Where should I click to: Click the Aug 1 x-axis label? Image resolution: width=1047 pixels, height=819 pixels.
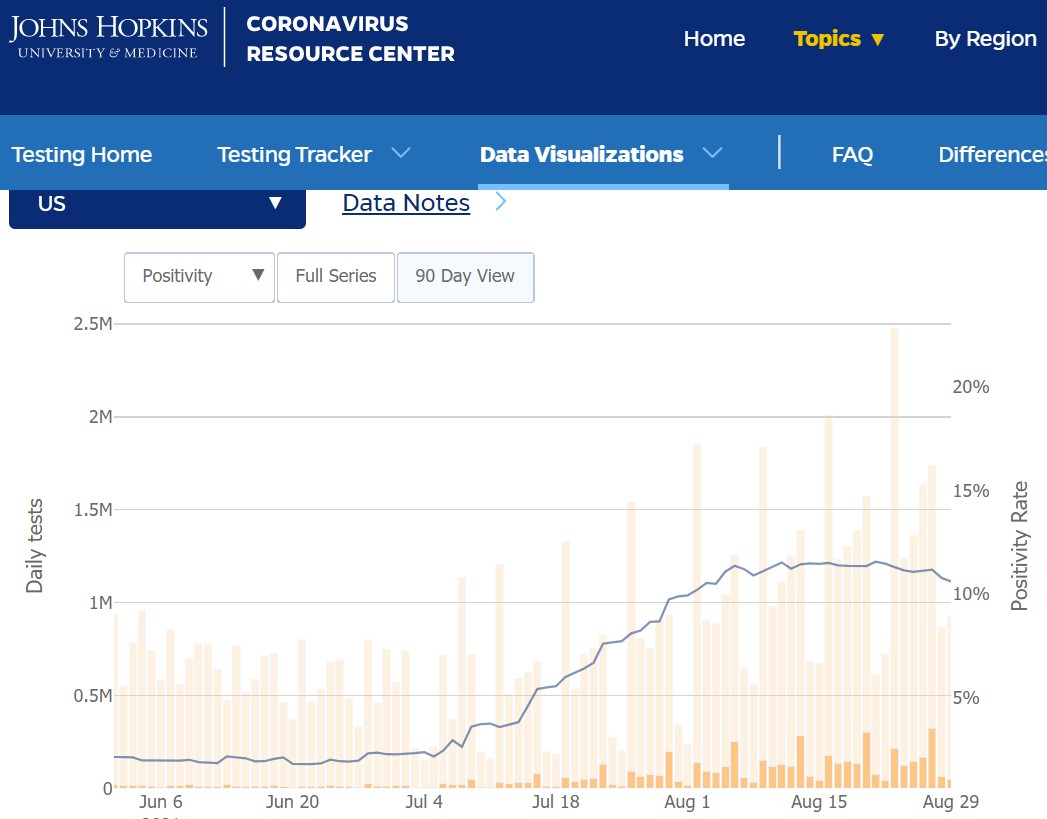click(687, 802)
